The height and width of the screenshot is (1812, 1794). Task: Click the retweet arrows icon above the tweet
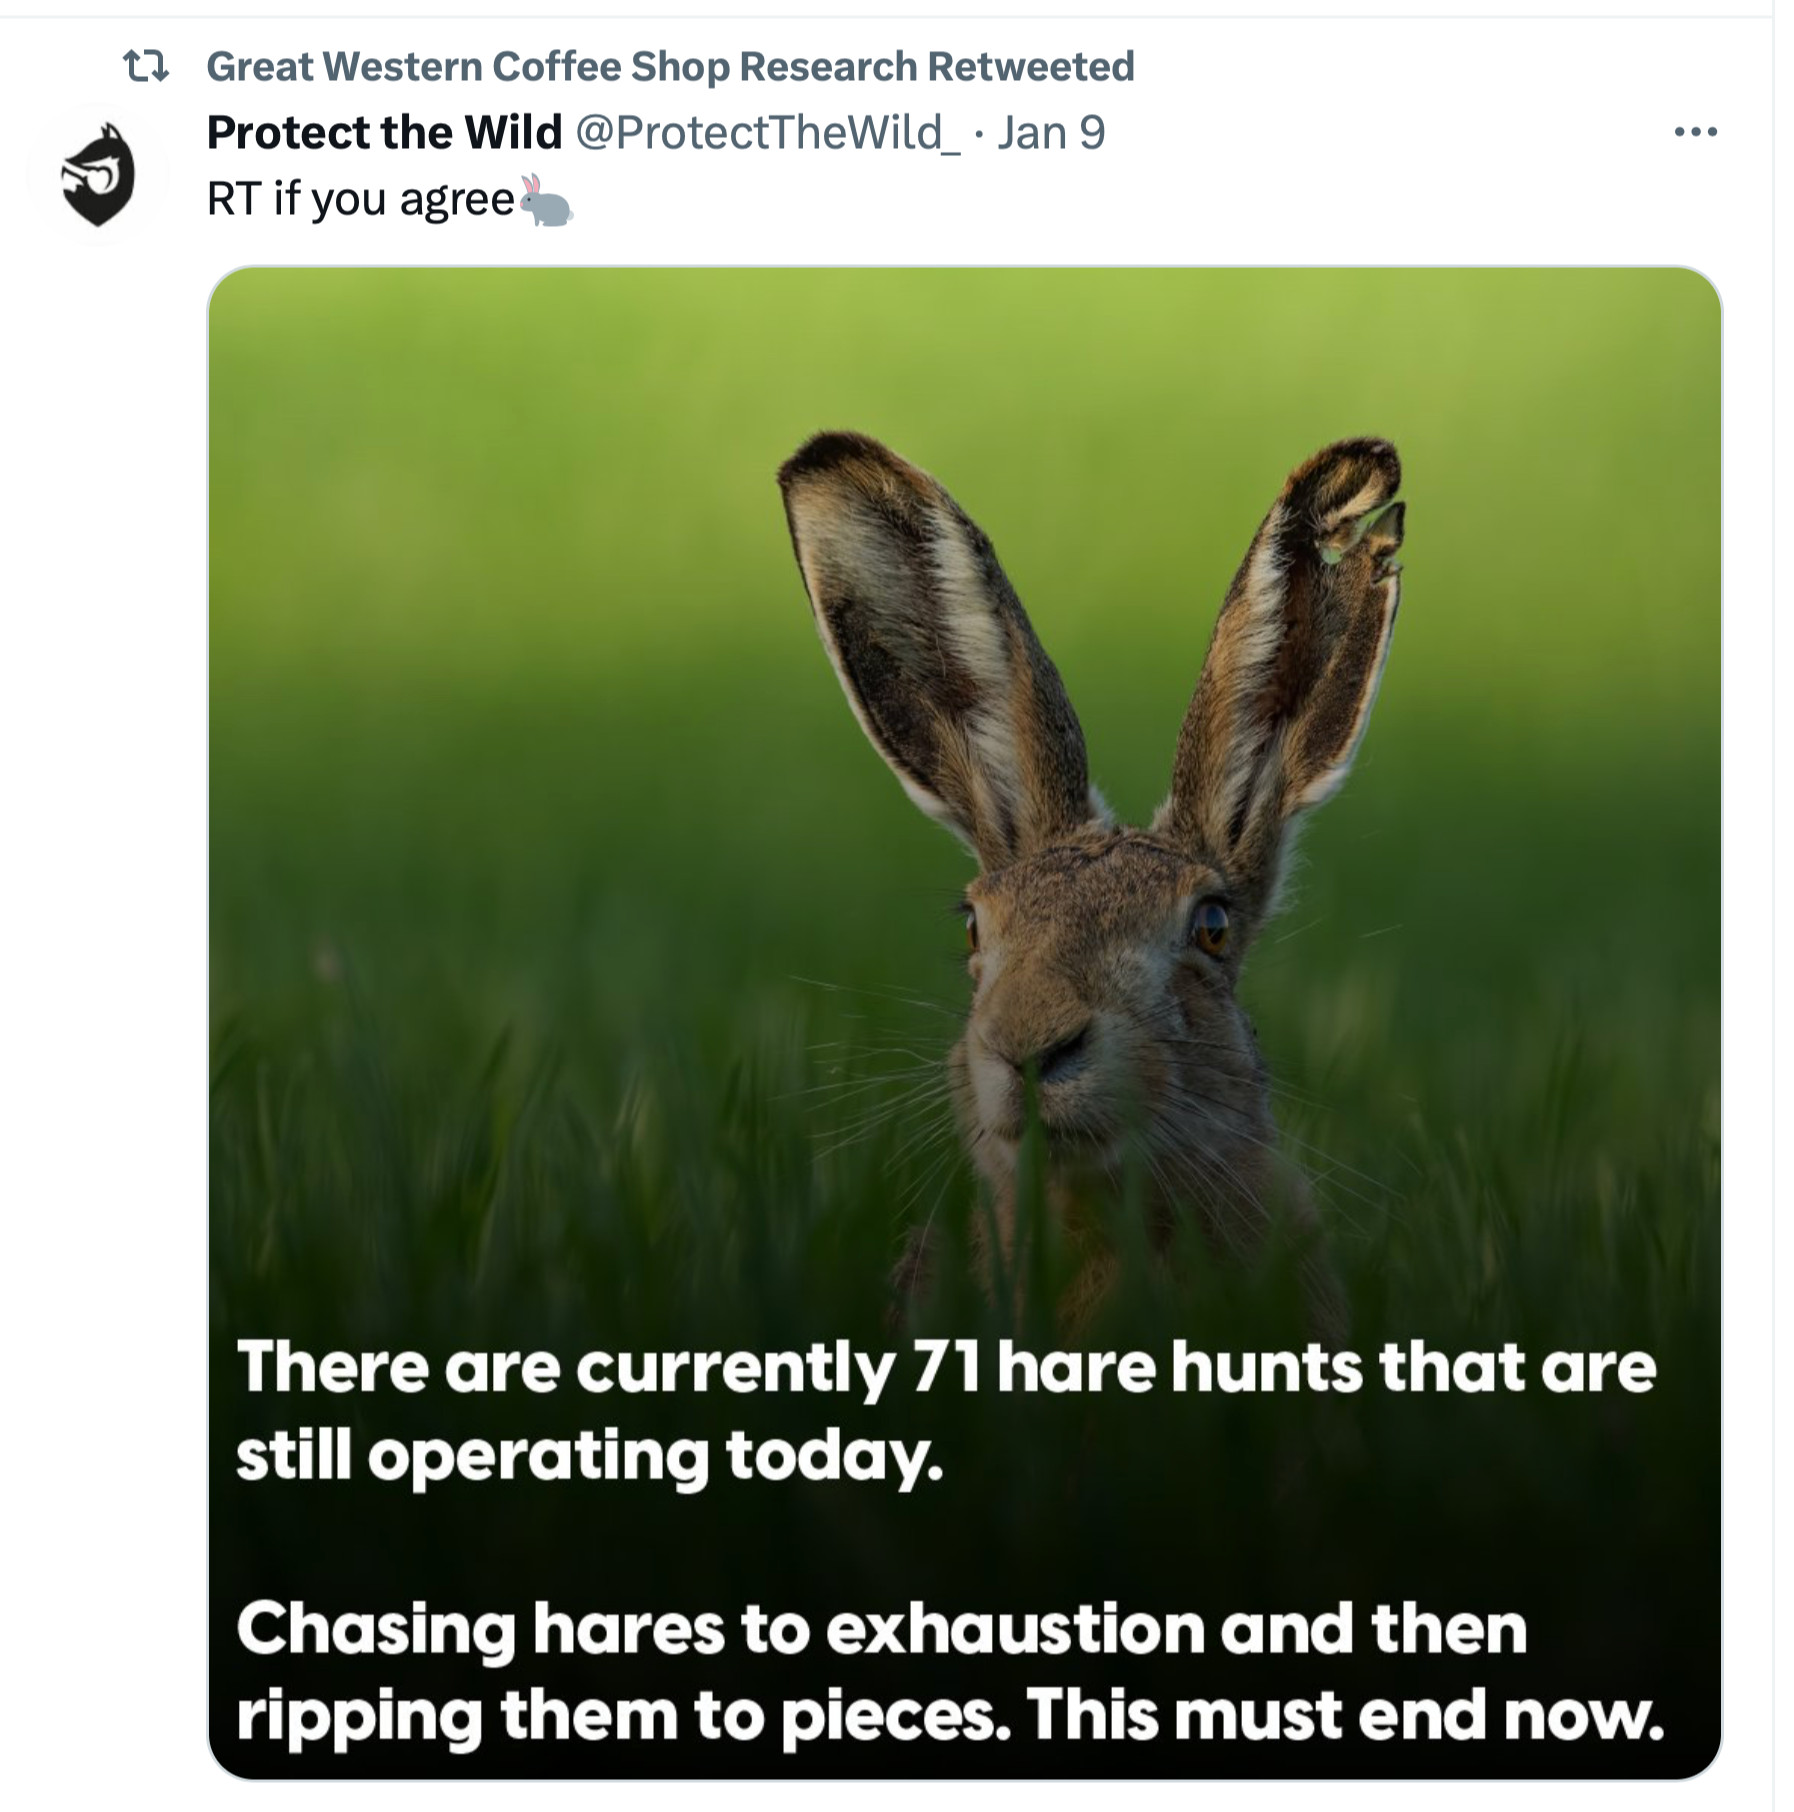point(145,67)
